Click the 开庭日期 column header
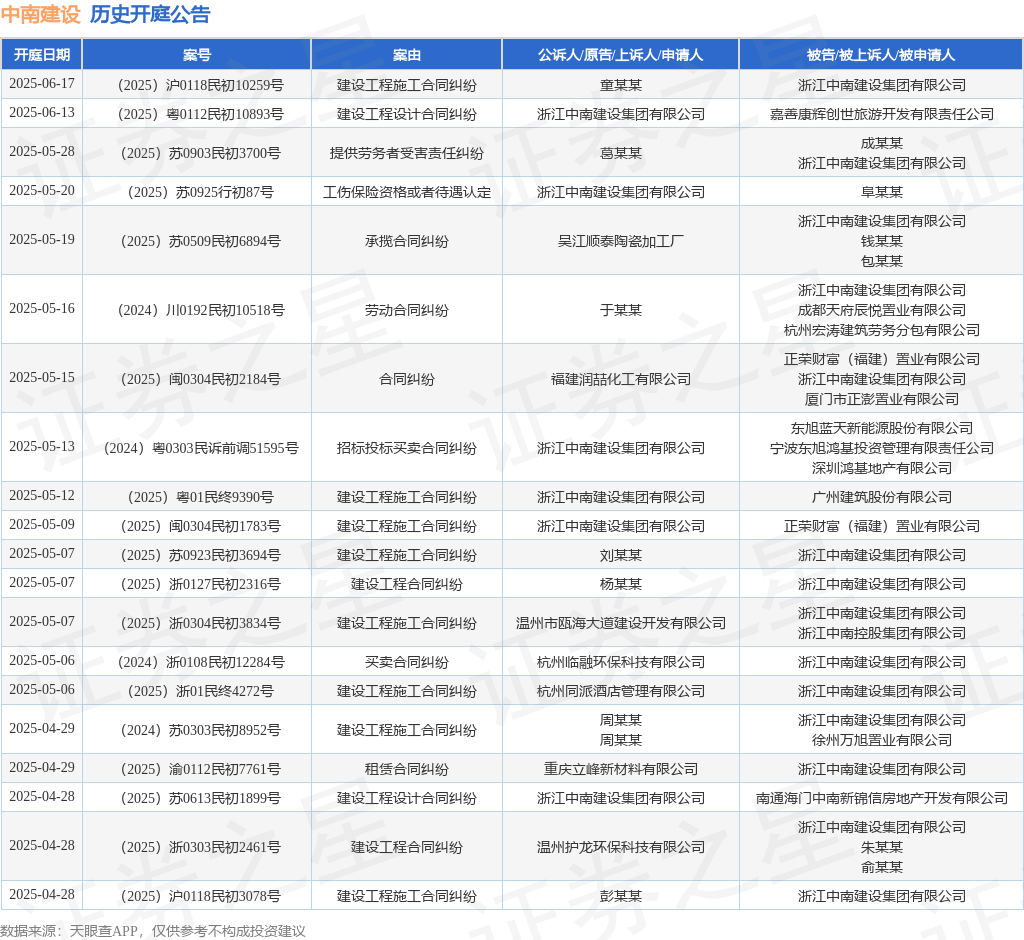 point(42,55)
